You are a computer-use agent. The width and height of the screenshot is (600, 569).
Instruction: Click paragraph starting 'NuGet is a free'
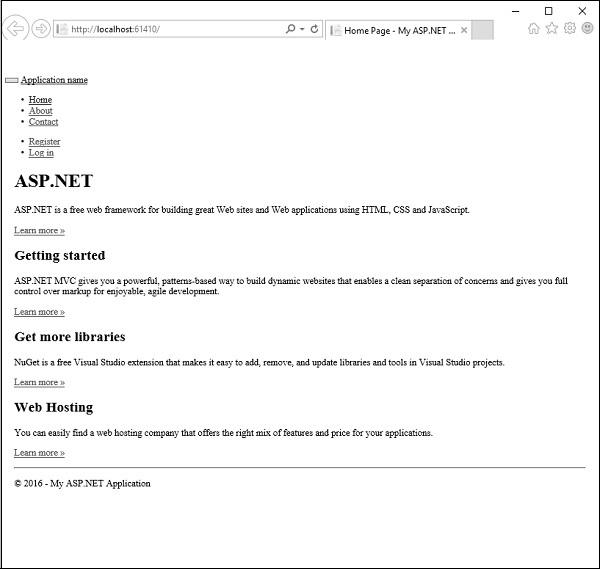pyautogui.click(x=259, y=362)
